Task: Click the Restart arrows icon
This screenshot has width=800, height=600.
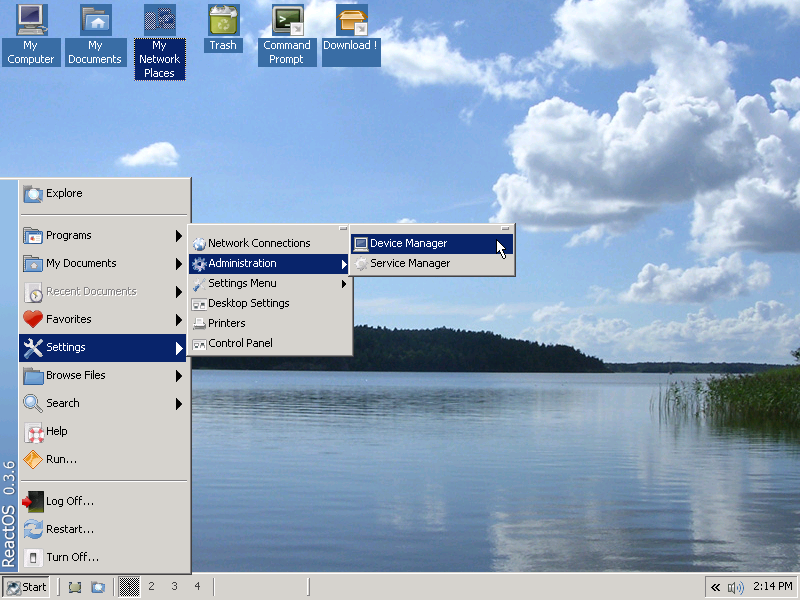Action: tap(33, 530)
